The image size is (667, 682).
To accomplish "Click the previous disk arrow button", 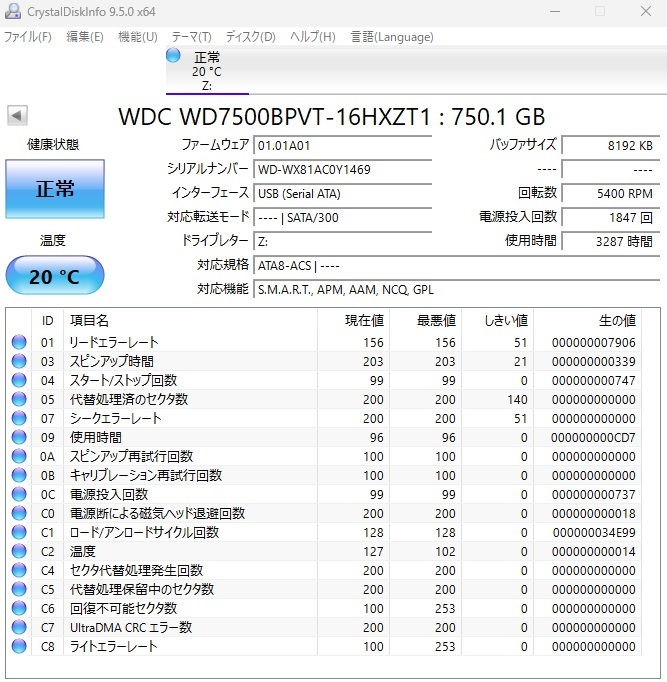I will click(x=17, y=116).
